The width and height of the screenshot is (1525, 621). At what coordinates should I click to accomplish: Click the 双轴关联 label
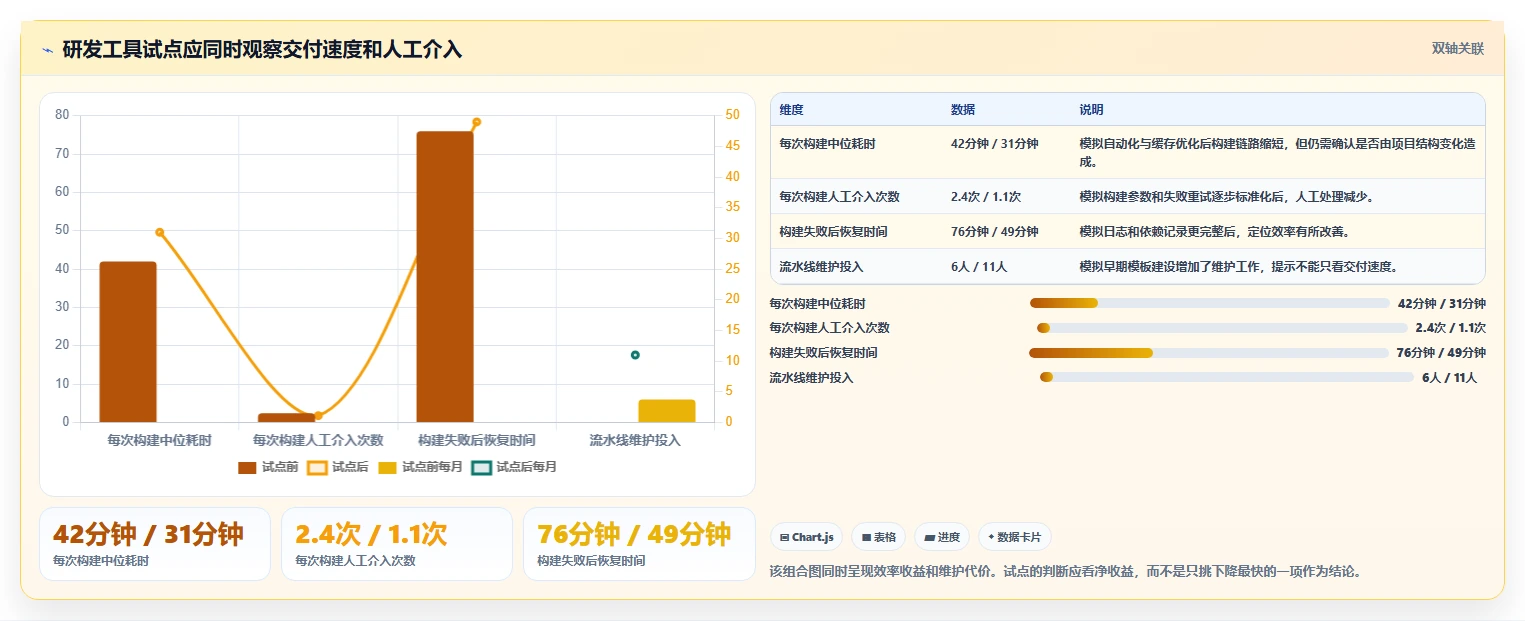(1458, 49)
